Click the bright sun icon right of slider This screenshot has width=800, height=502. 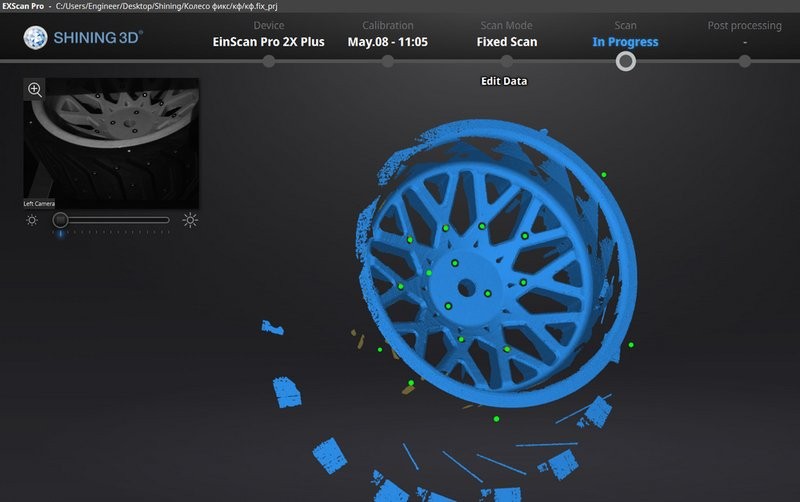[189, 220]
